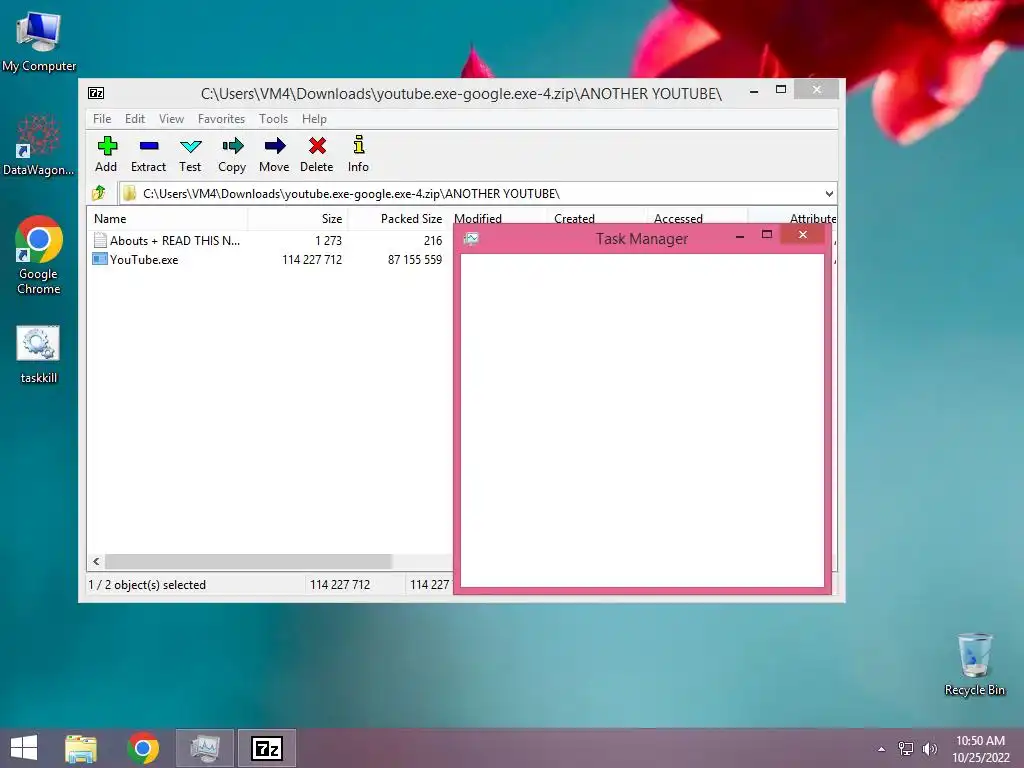Open the Favorites menu

point(221,119)
